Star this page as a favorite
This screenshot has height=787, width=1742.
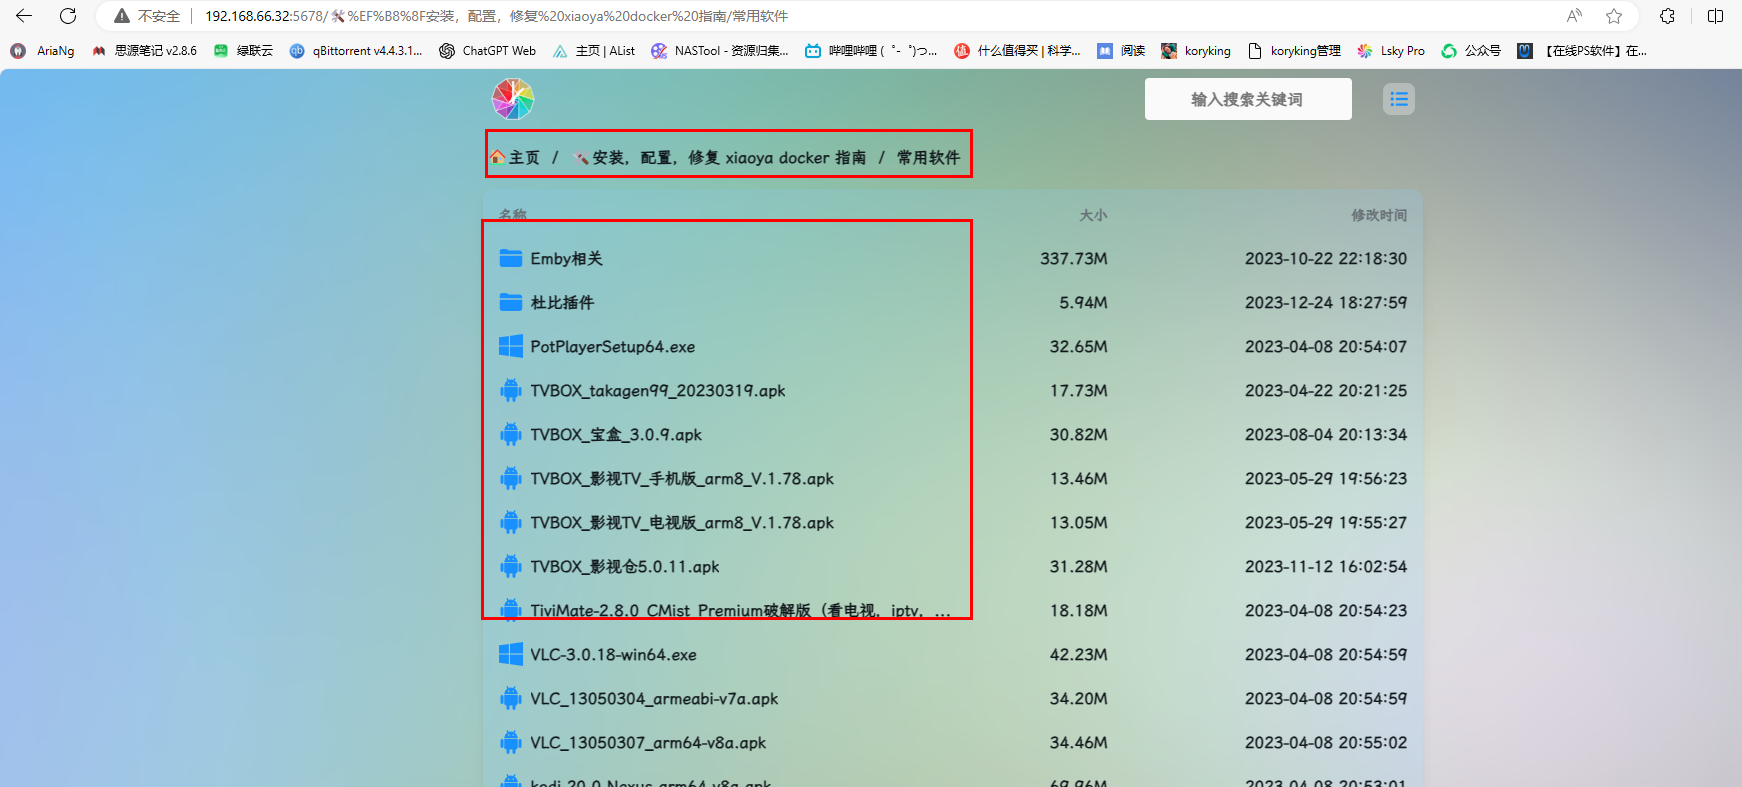coord(1614,16)
